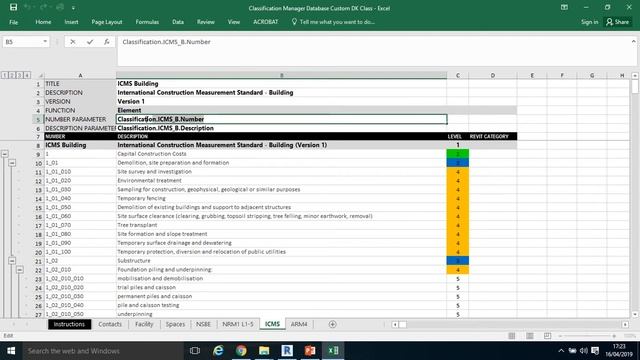Launch Internet Explorer from taskbar
640x360 pixels.
218,351
